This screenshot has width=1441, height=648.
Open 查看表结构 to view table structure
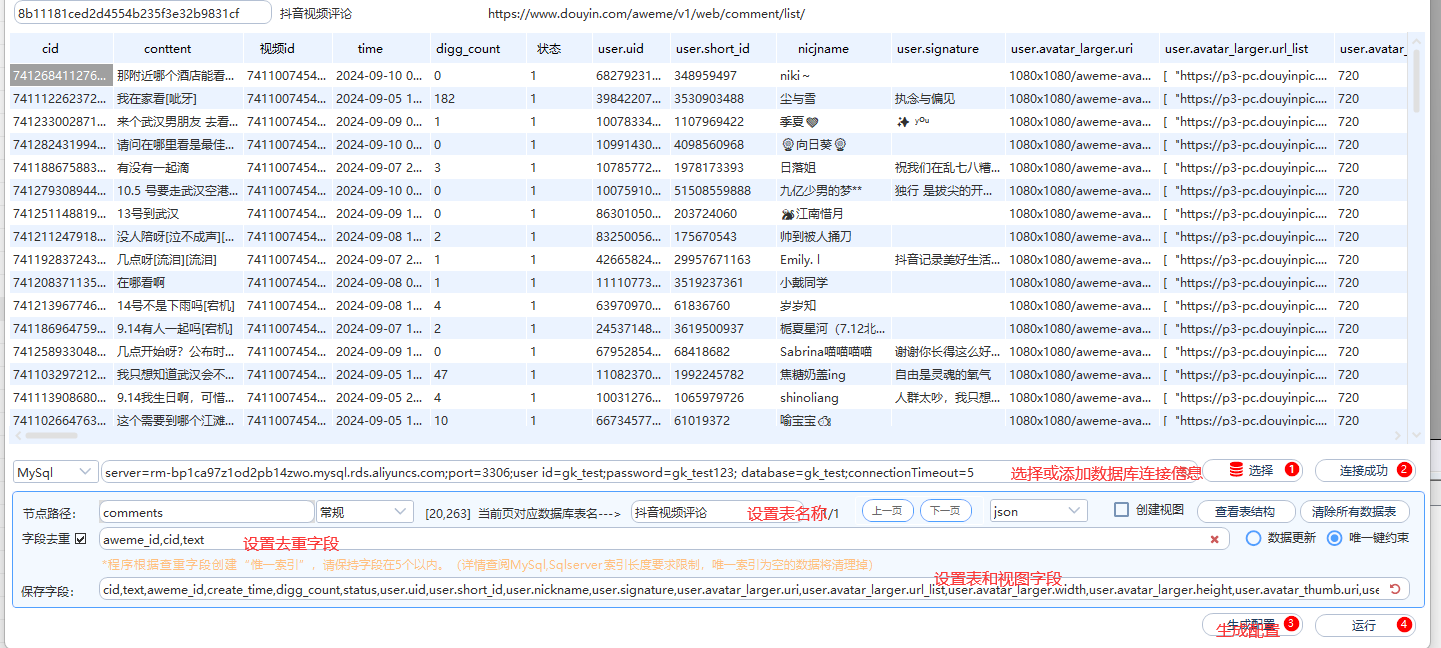pos(1246,511)
